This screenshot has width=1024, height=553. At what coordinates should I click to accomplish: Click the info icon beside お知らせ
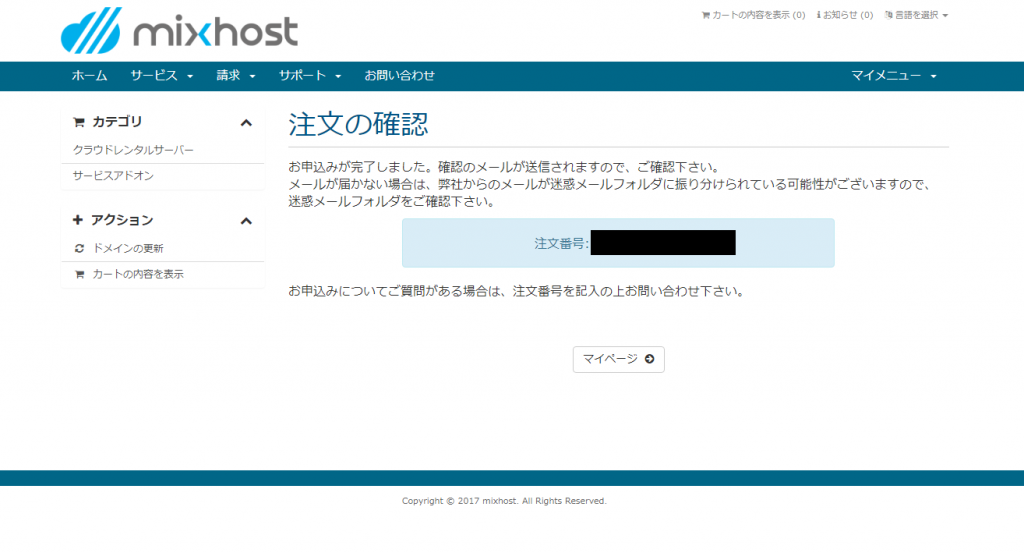coord(819,15)
